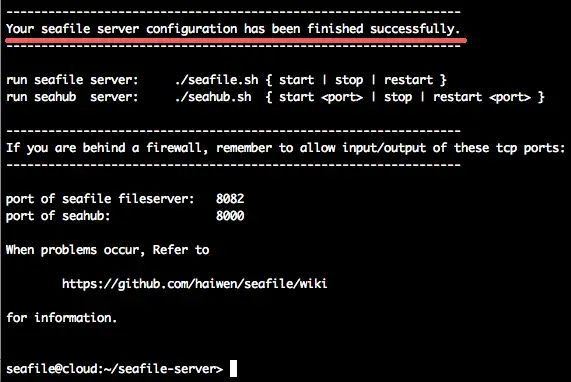Click the seafile@cloud shell prompt text
This screenshot has width=571, height=382.
[114, 369]
